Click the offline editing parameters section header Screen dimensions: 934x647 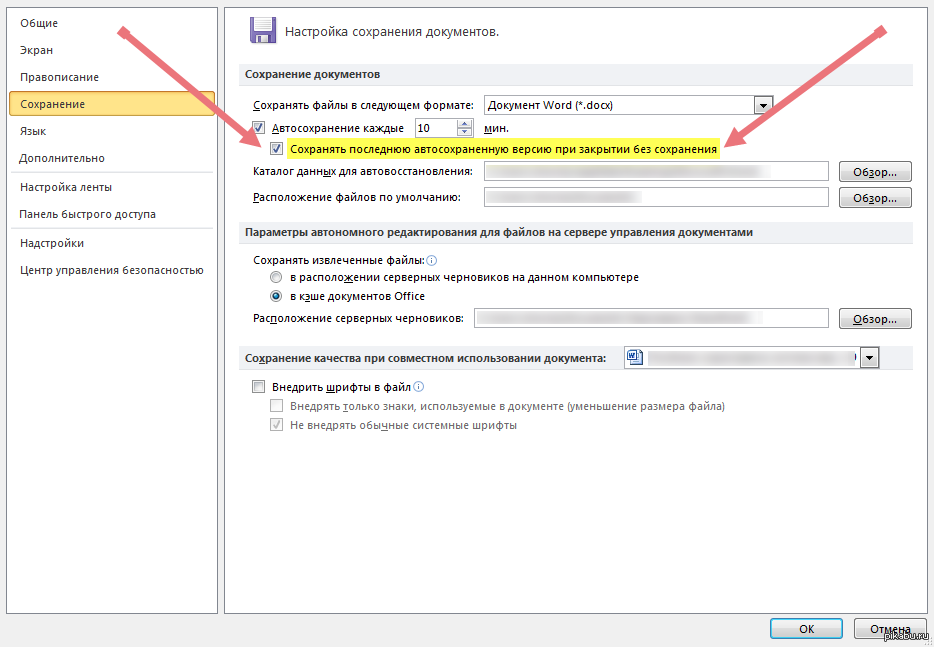pyautogui.click(x=575, y=232)
